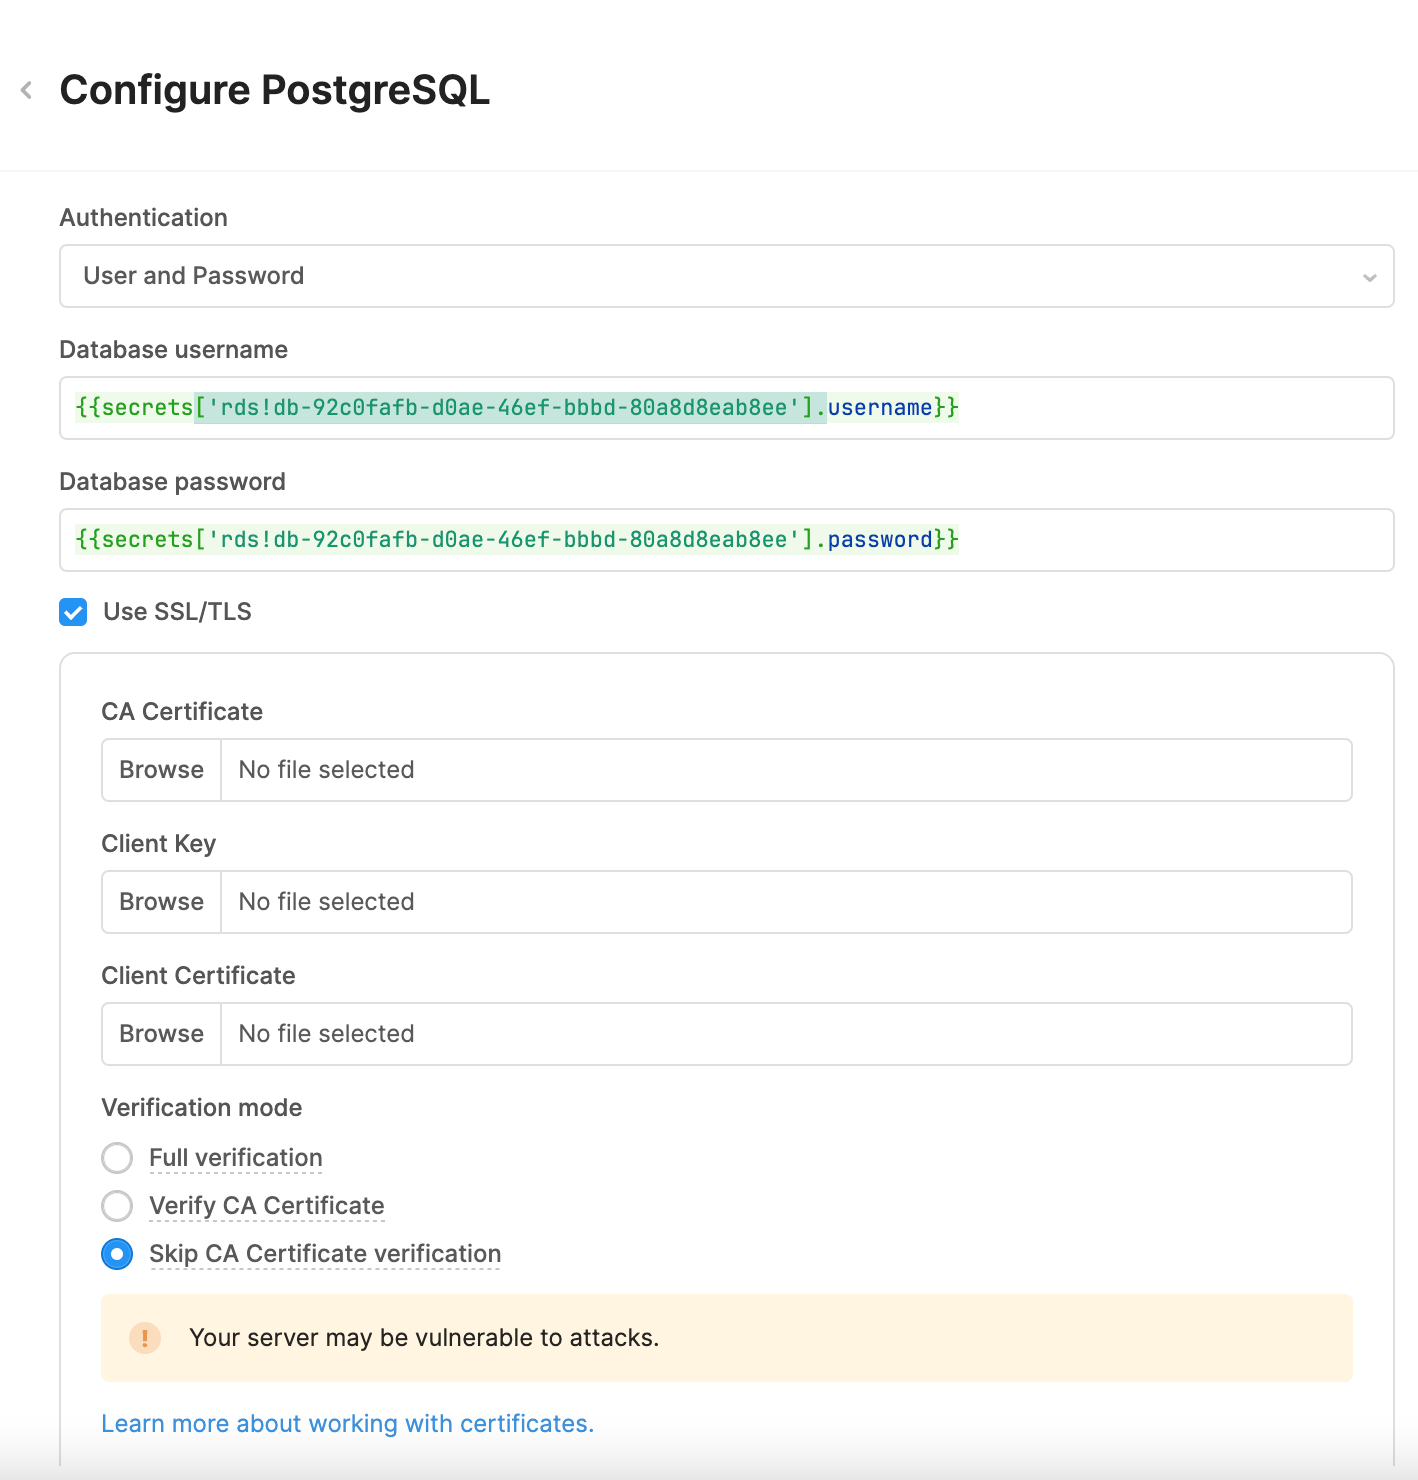Browse for a CA Certificate file
This screenshot has width=1418, height=1480.
click(x=161, y=770)
